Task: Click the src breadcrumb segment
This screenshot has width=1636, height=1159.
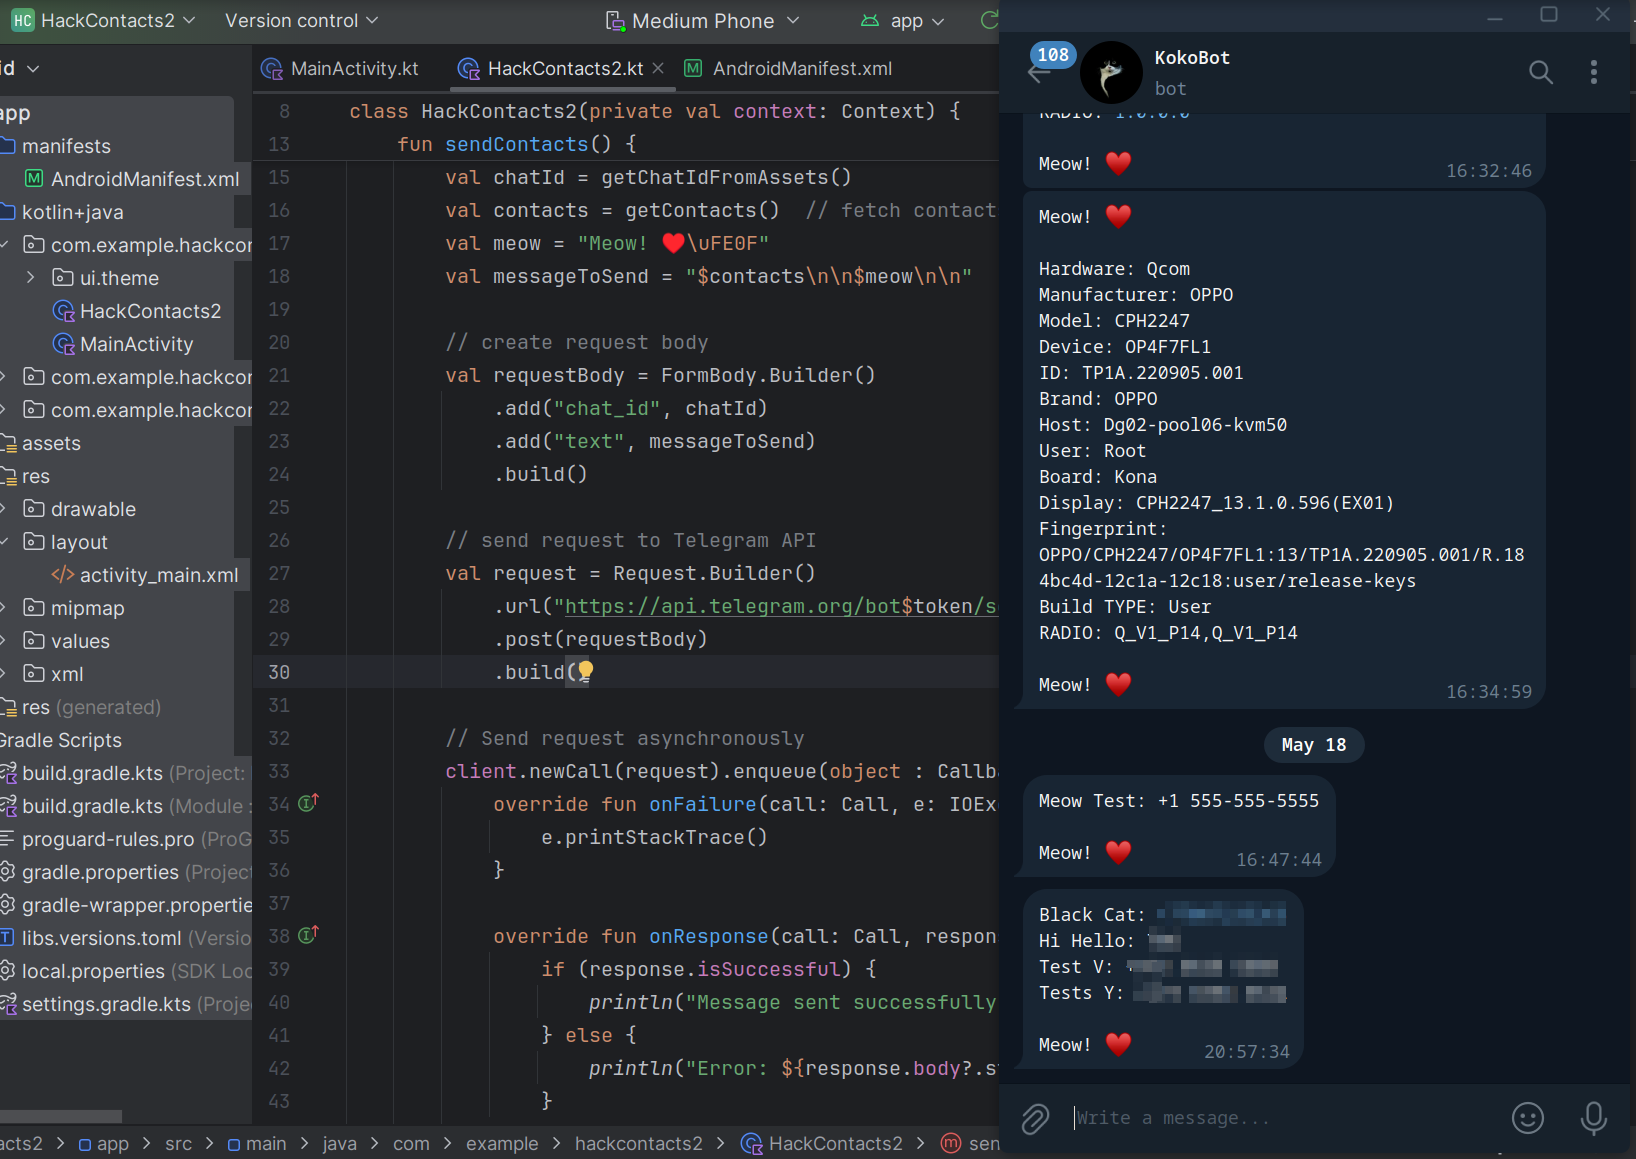Action: [x=178, y=1143]
